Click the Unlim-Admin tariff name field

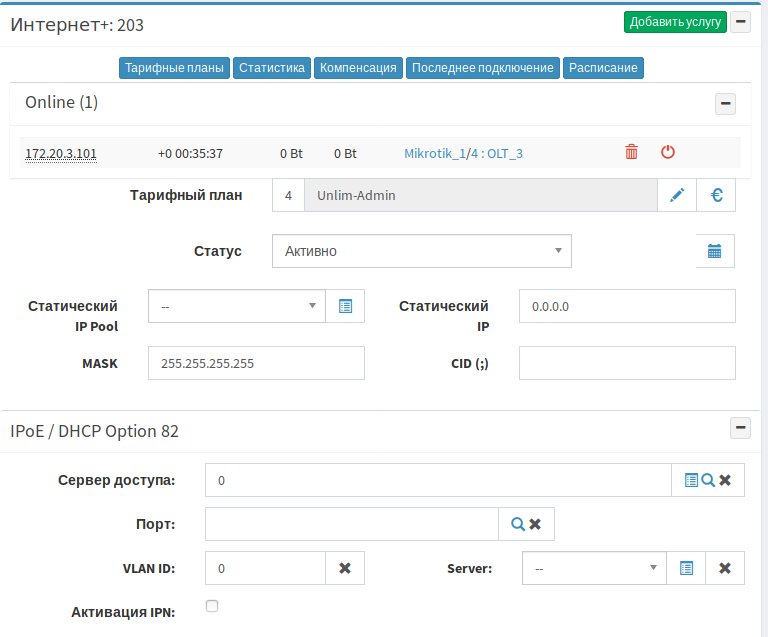click(x=480, y=195)
